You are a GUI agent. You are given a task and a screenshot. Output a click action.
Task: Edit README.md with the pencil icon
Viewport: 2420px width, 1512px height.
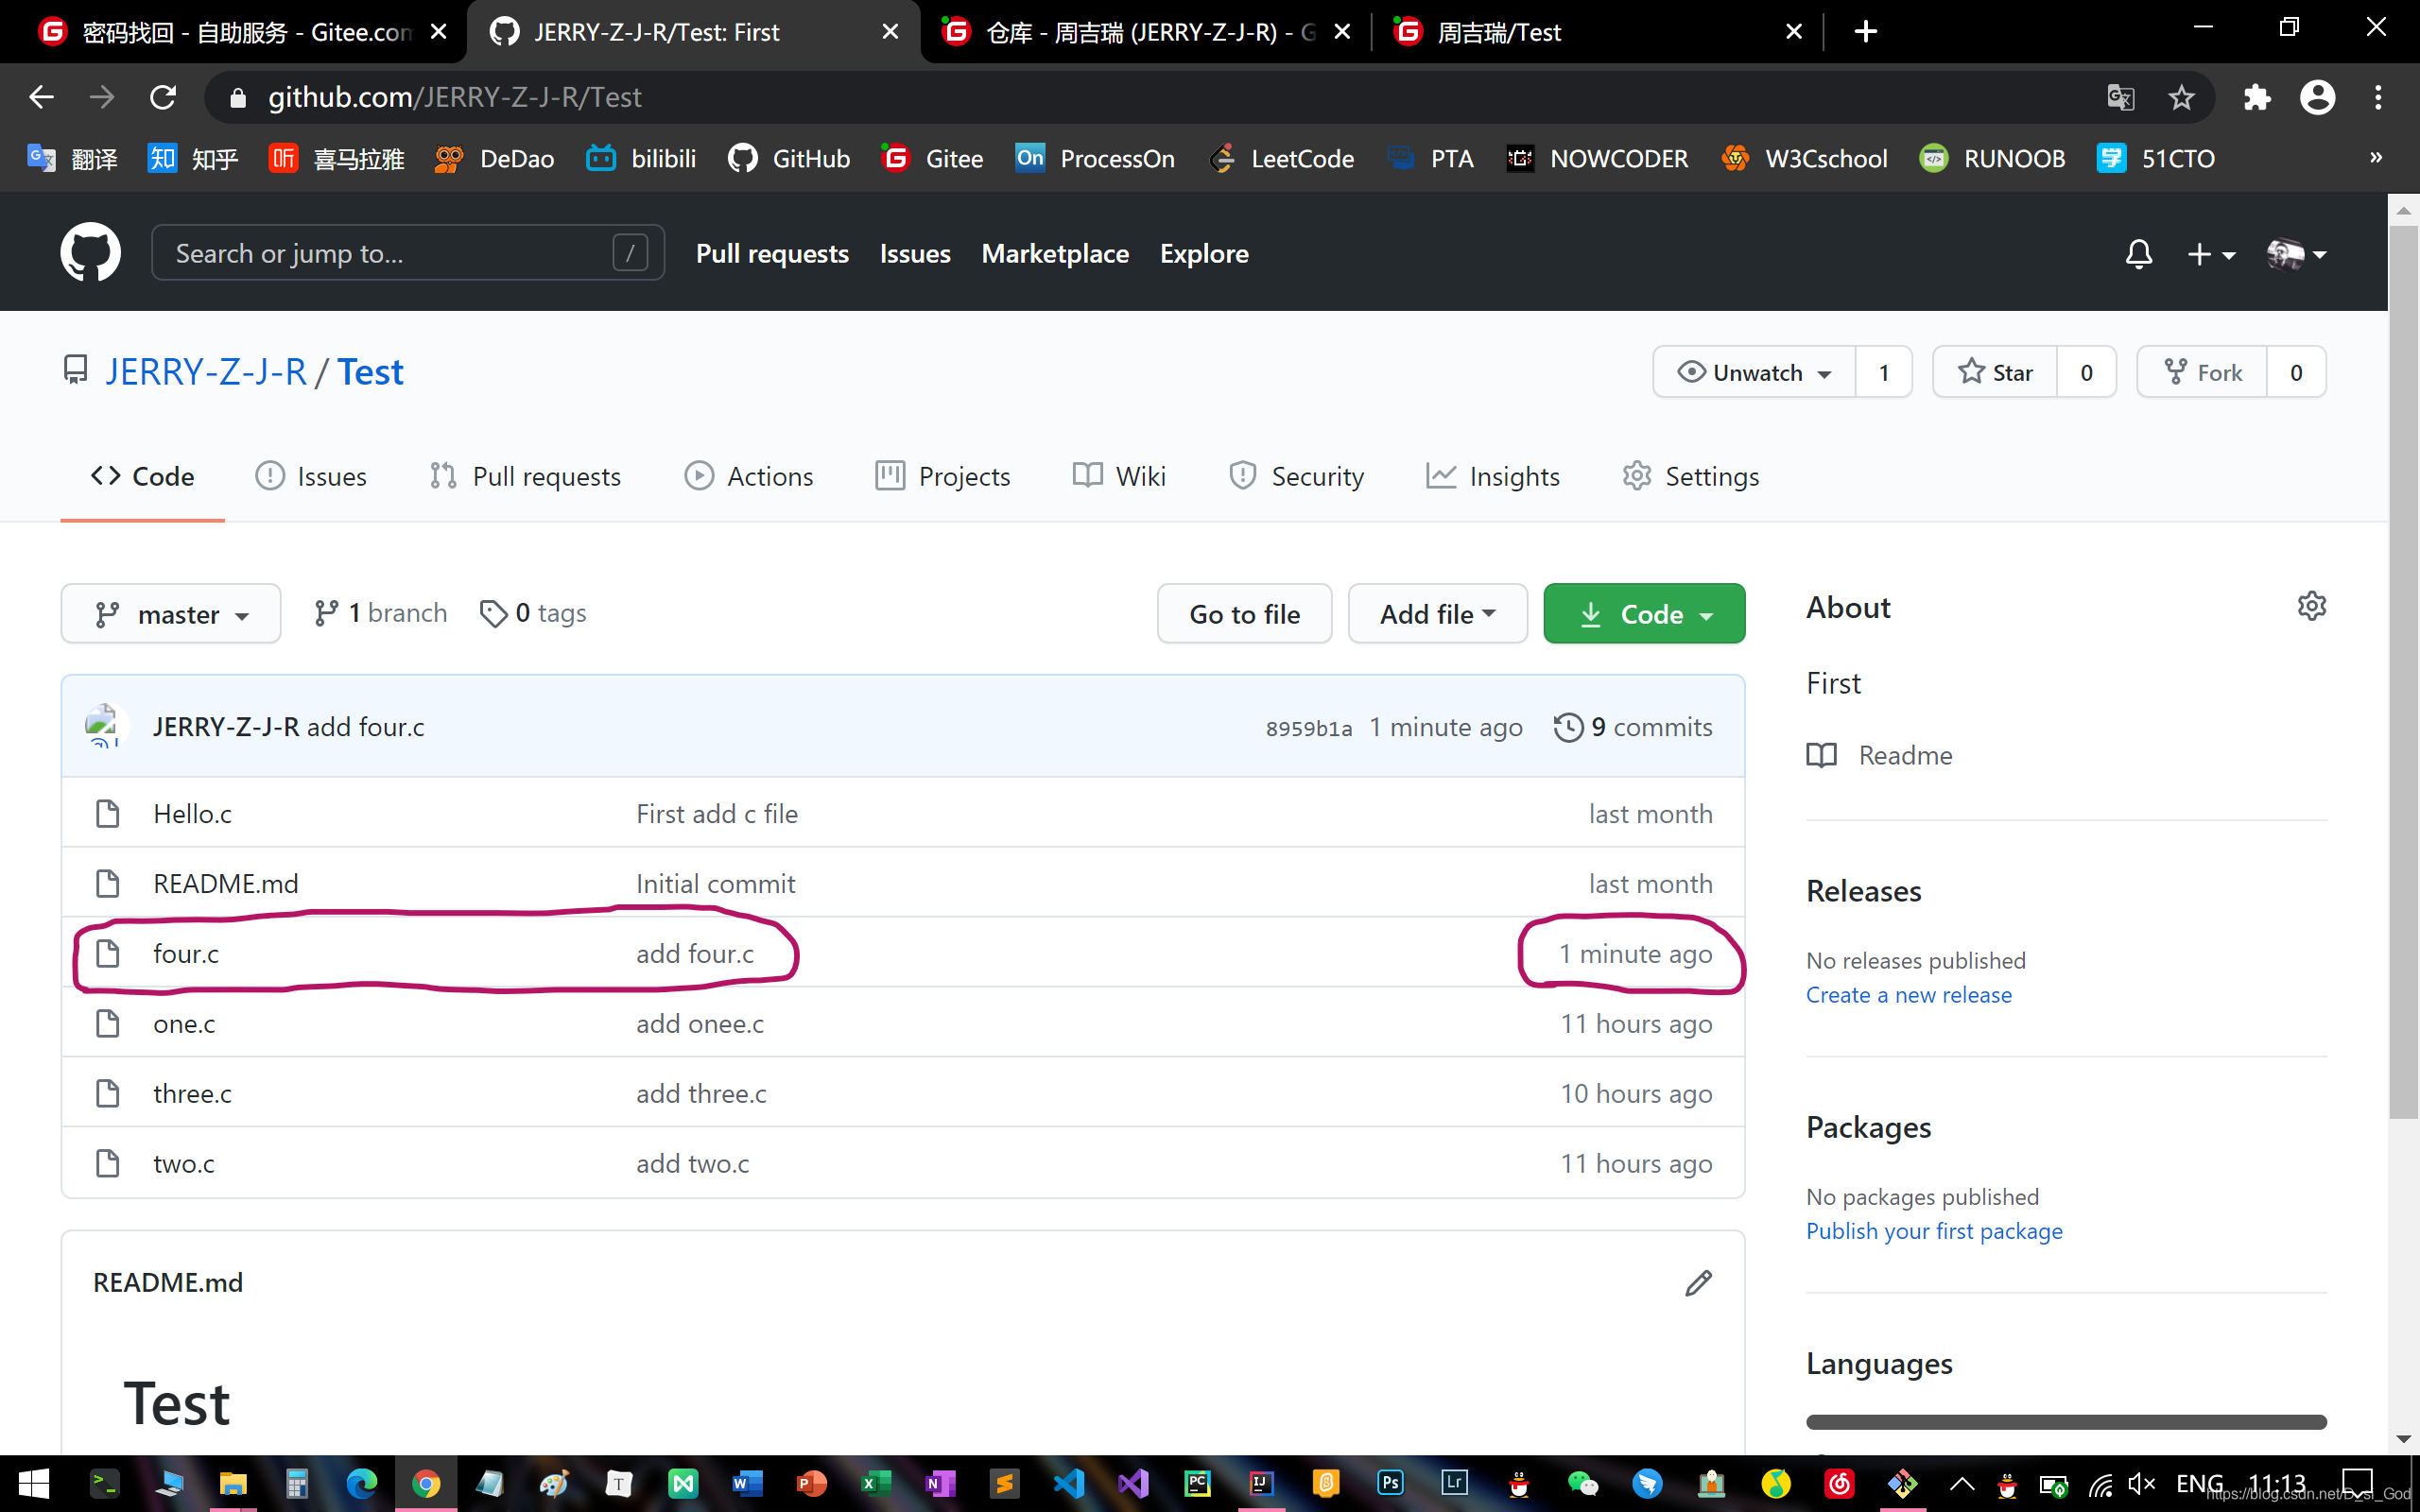(x=1698, y=1282)
